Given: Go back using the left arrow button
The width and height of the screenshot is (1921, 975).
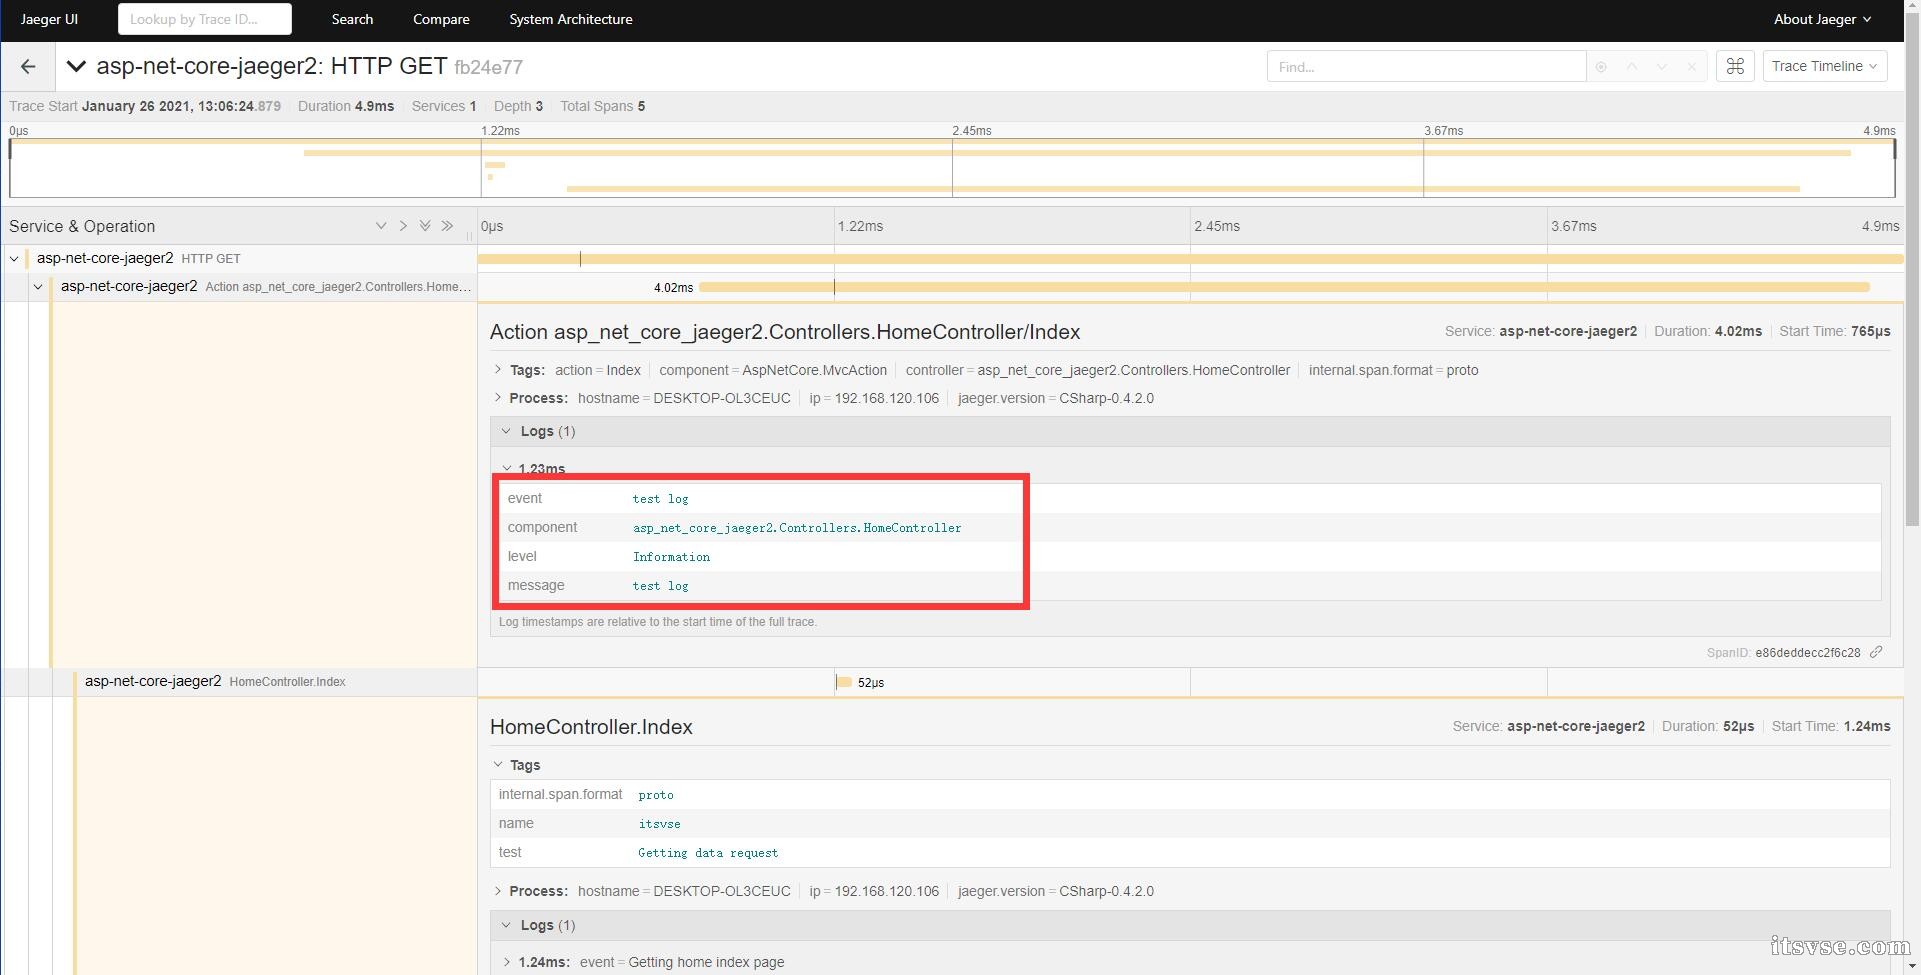Looking at the screenshot, I should tap(28, 67).
